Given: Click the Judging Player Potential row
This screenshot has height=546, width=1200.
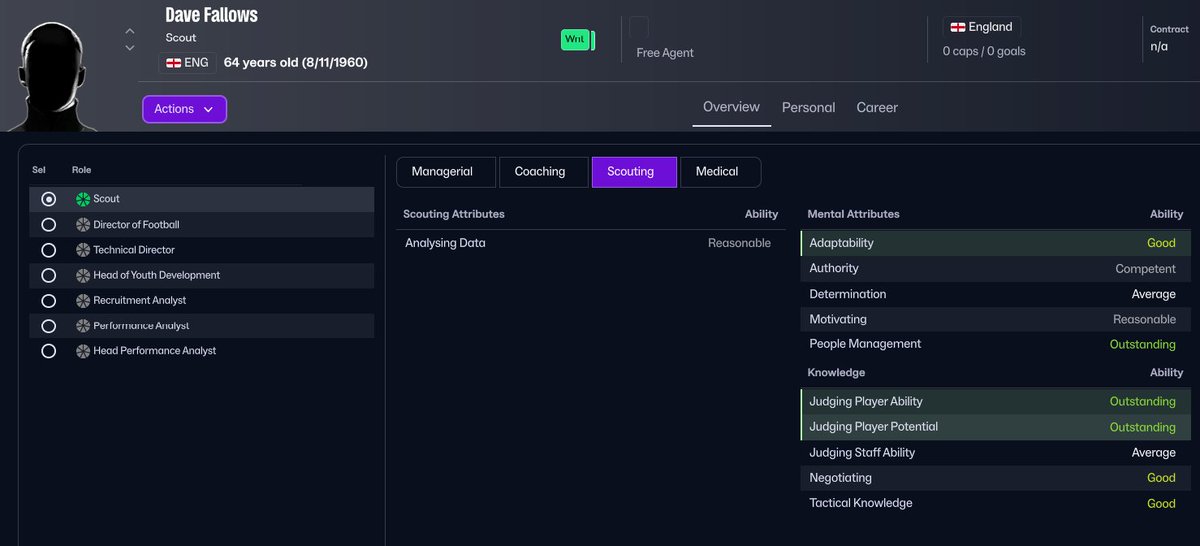Looking at the screenshot, I should coord(995,427).
